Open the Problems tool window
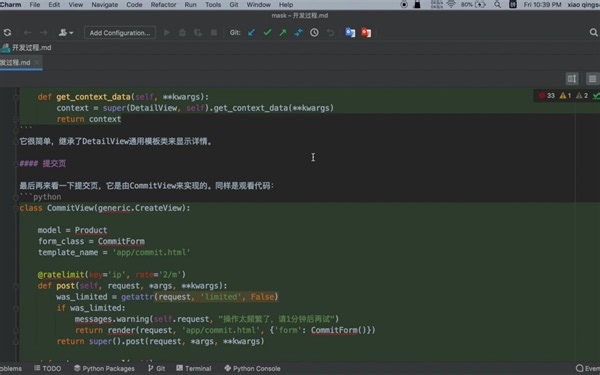The image size is (600, 375). 11,368
